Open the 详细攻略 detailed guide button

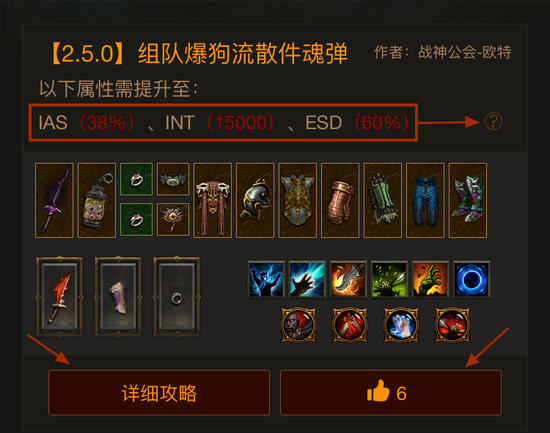tap(159, 393)
